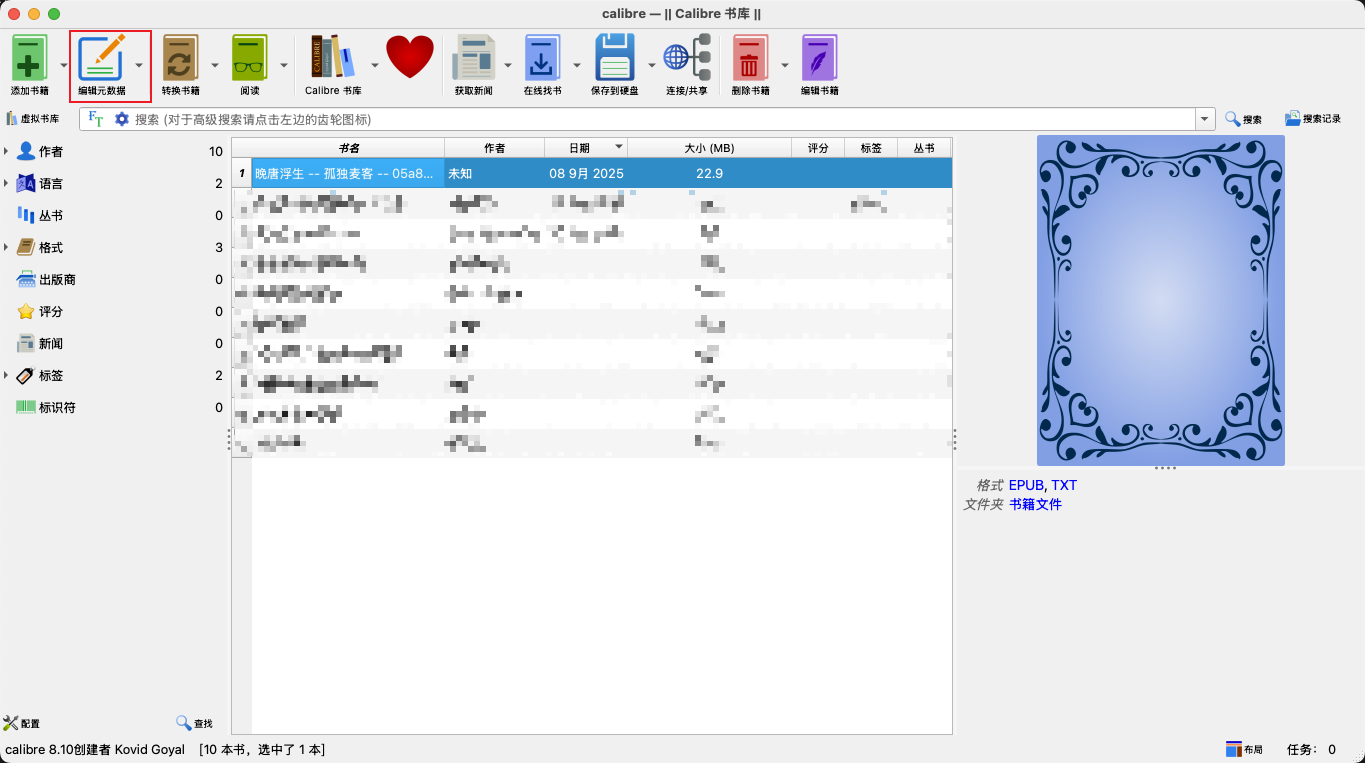Click the 编辑书籍 toolbar icon
Viewport: 1365px width, 763px height.
click(x=820, y=62)
